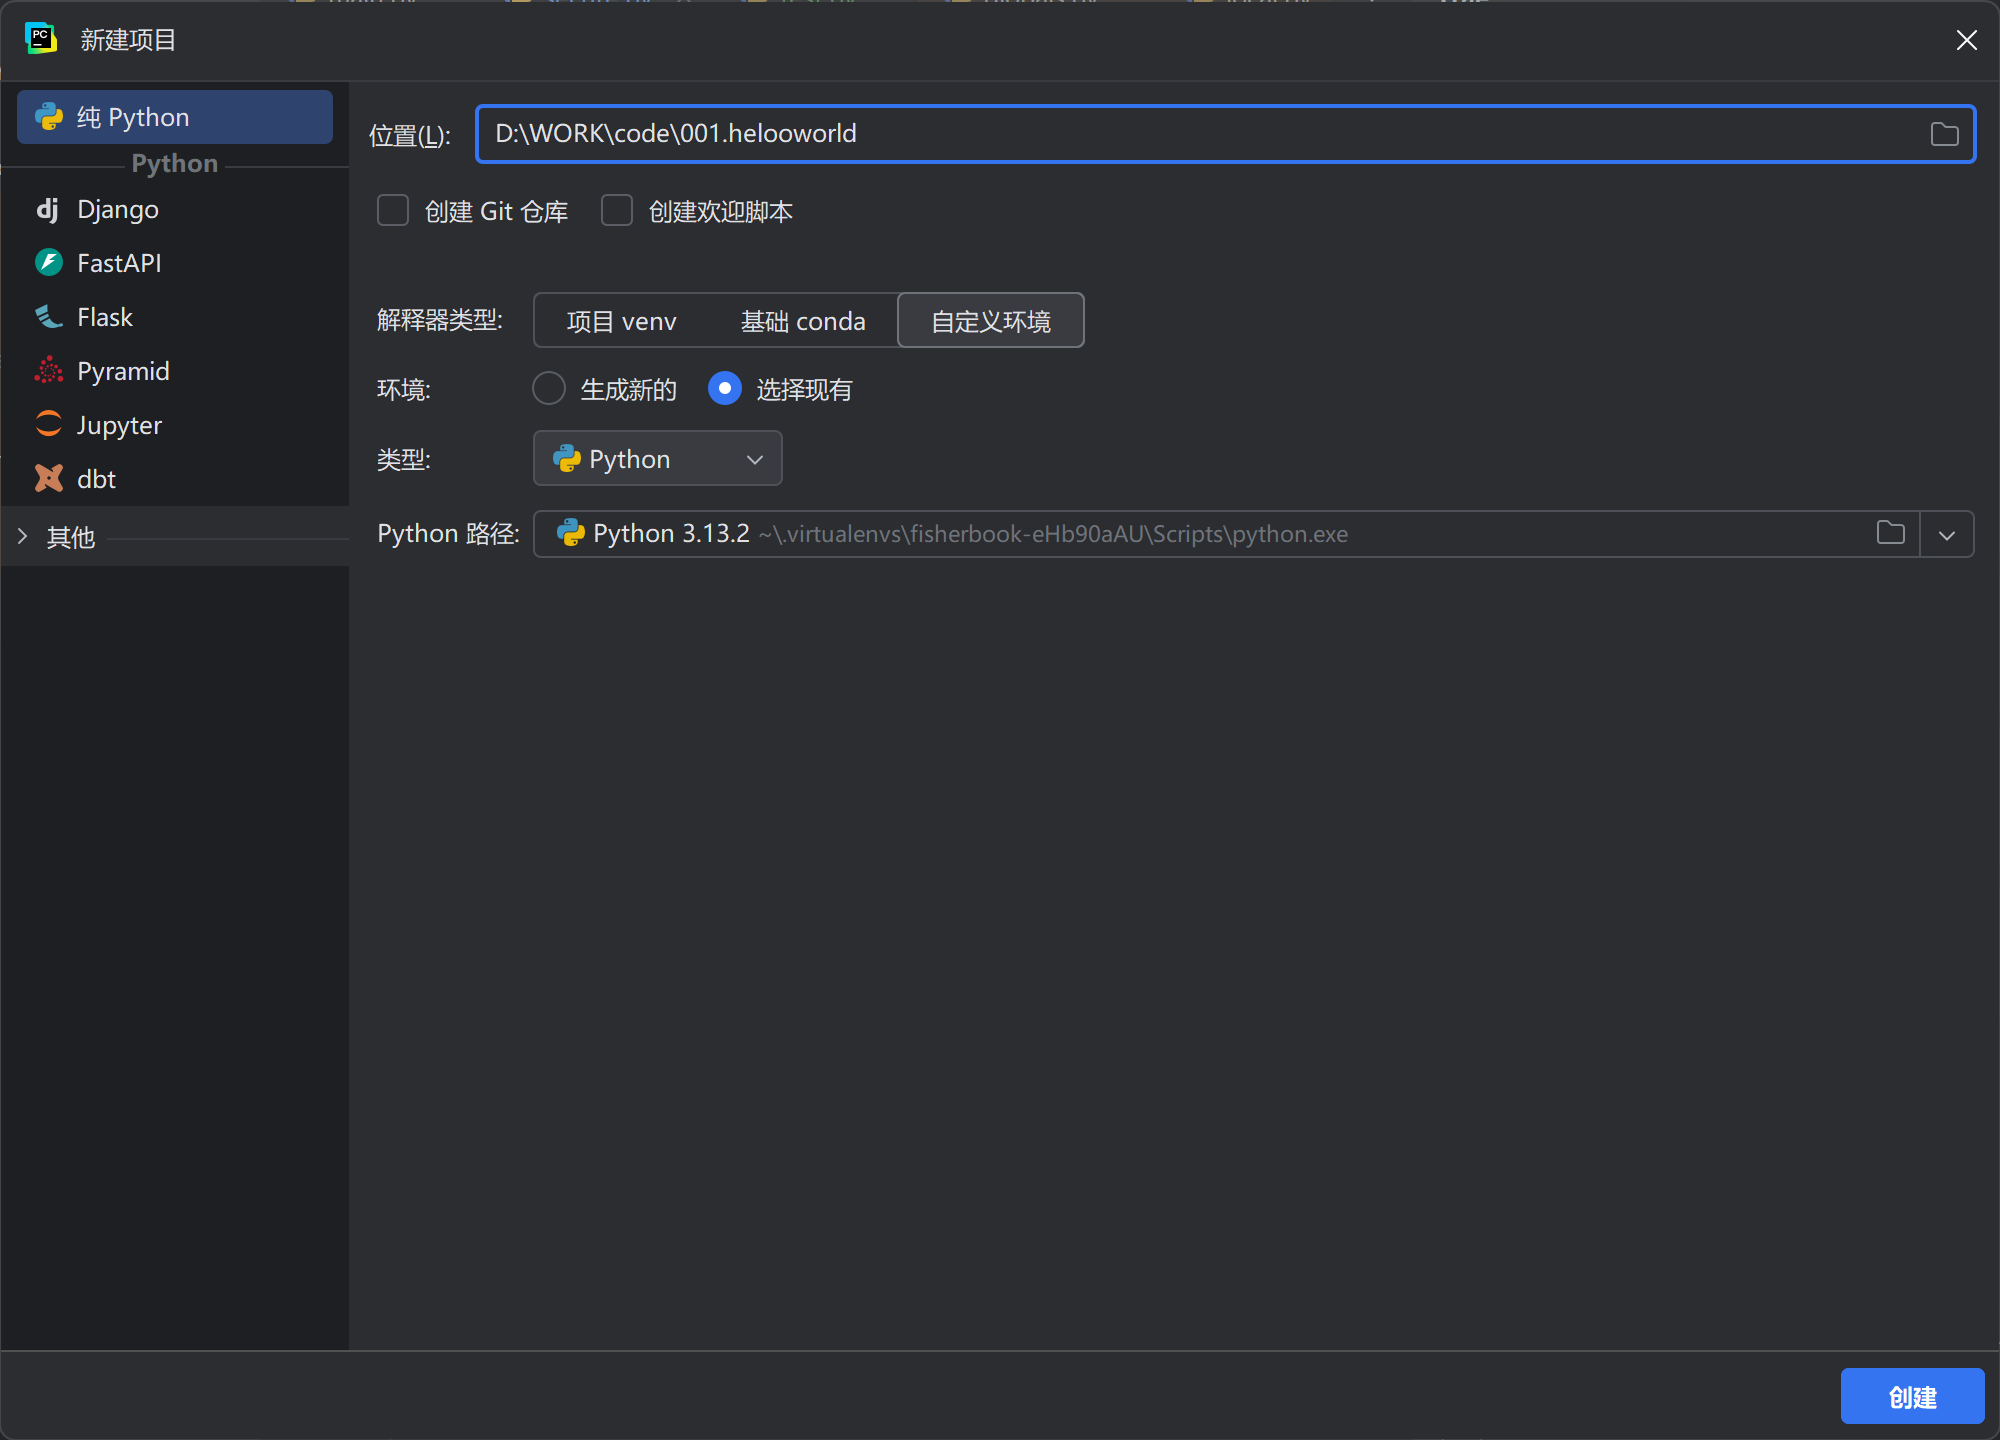Switch to the 基础 conda tab
This screenshot has width=2000, height=1440.
[803, 321]
